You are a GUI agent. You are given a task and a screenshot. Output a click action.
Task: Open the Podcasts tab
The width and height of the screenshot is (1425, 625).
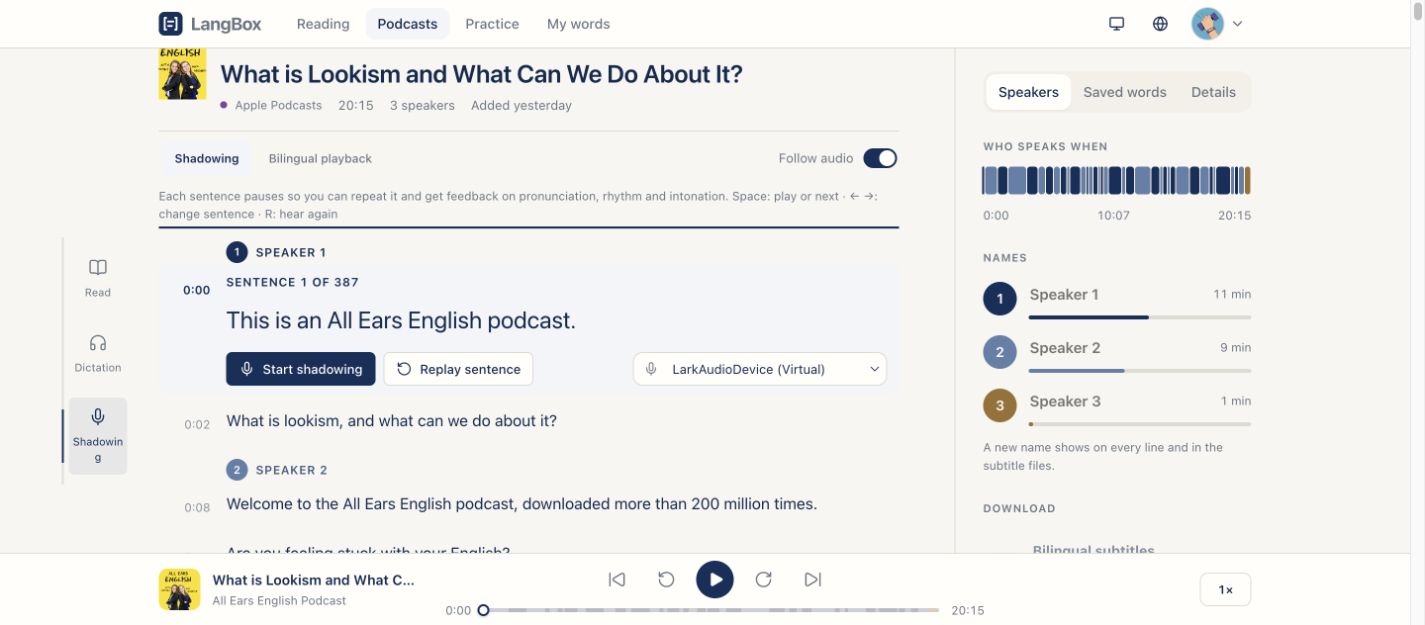point(407,24)
